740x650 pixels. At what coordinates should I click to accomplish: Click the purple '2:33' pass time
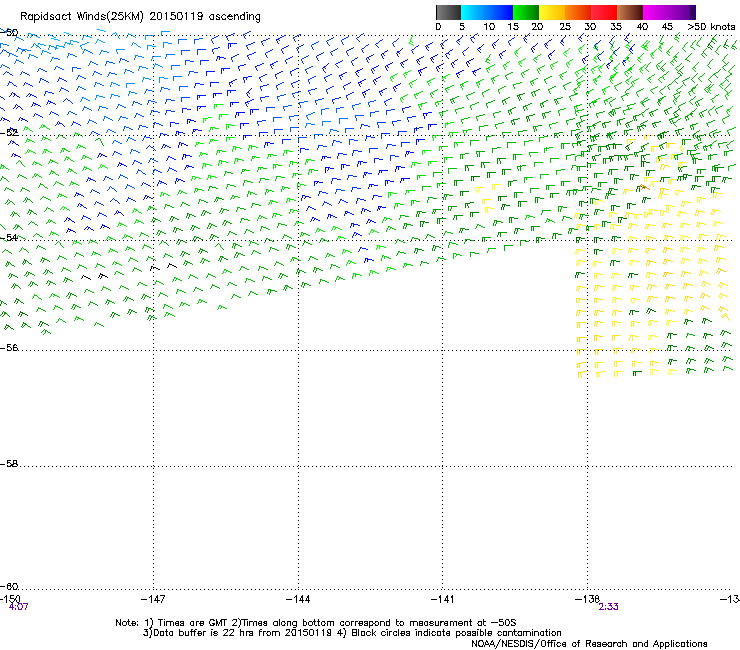tap(608, 607)
